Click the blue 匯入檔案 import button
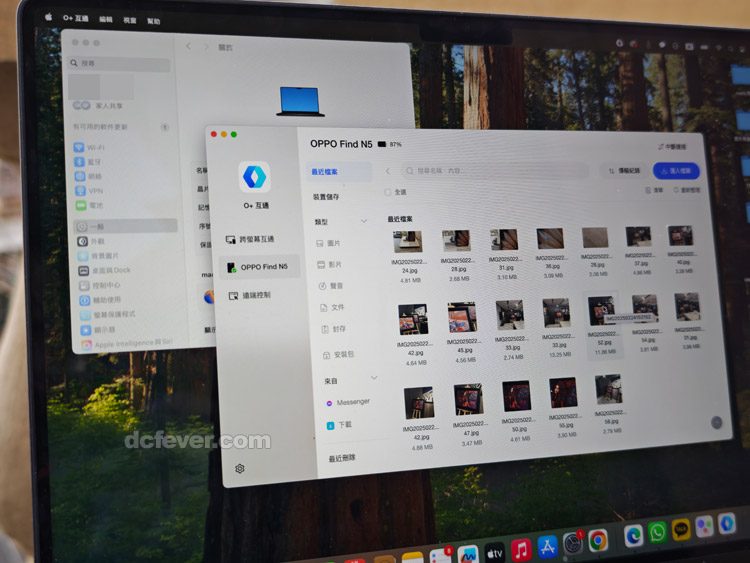Viewport: 750px width, 563px height. [676, 171]
